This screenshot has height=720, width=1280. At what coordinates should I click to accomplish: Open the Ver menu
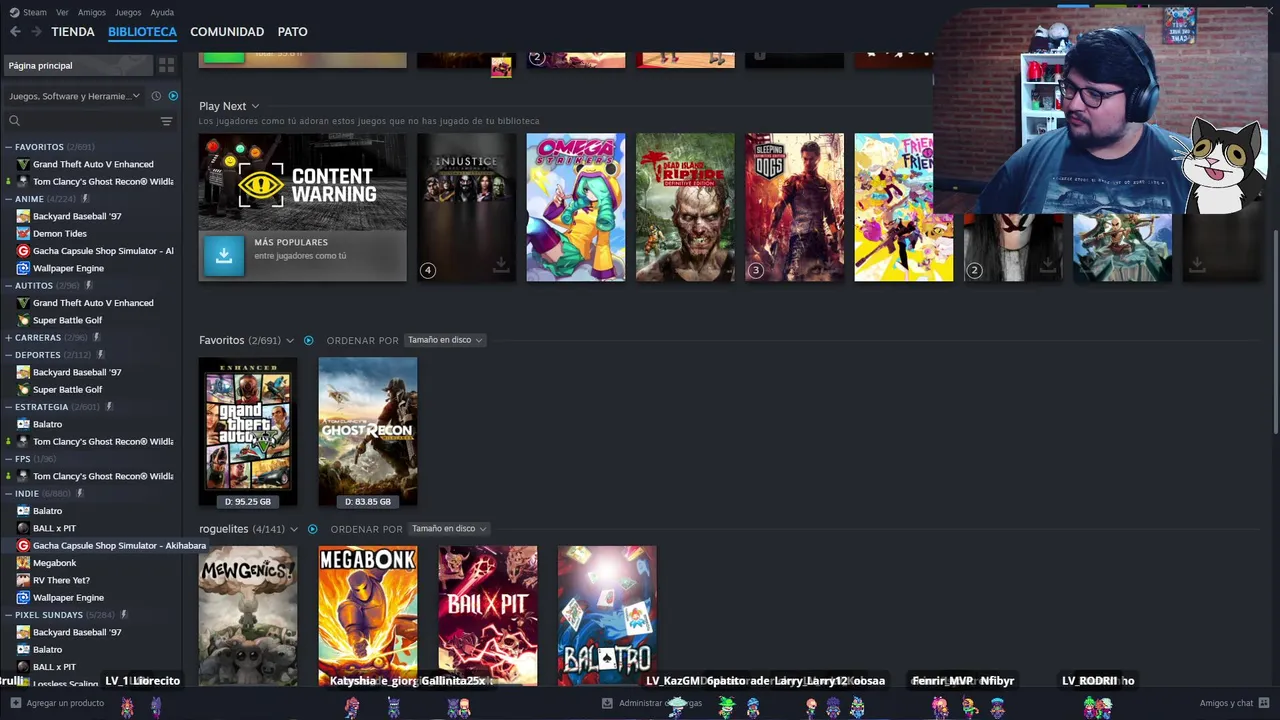[x=62, y=12]
